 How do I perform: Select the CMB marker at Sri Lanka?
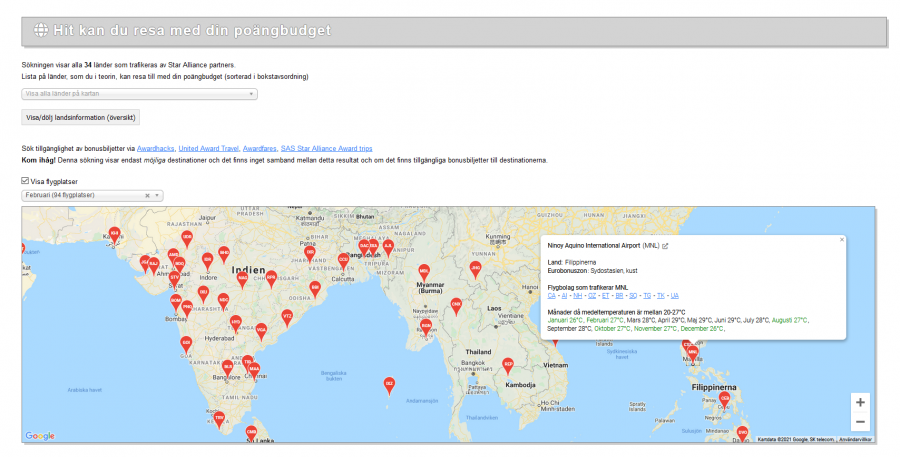coord(251,432)
